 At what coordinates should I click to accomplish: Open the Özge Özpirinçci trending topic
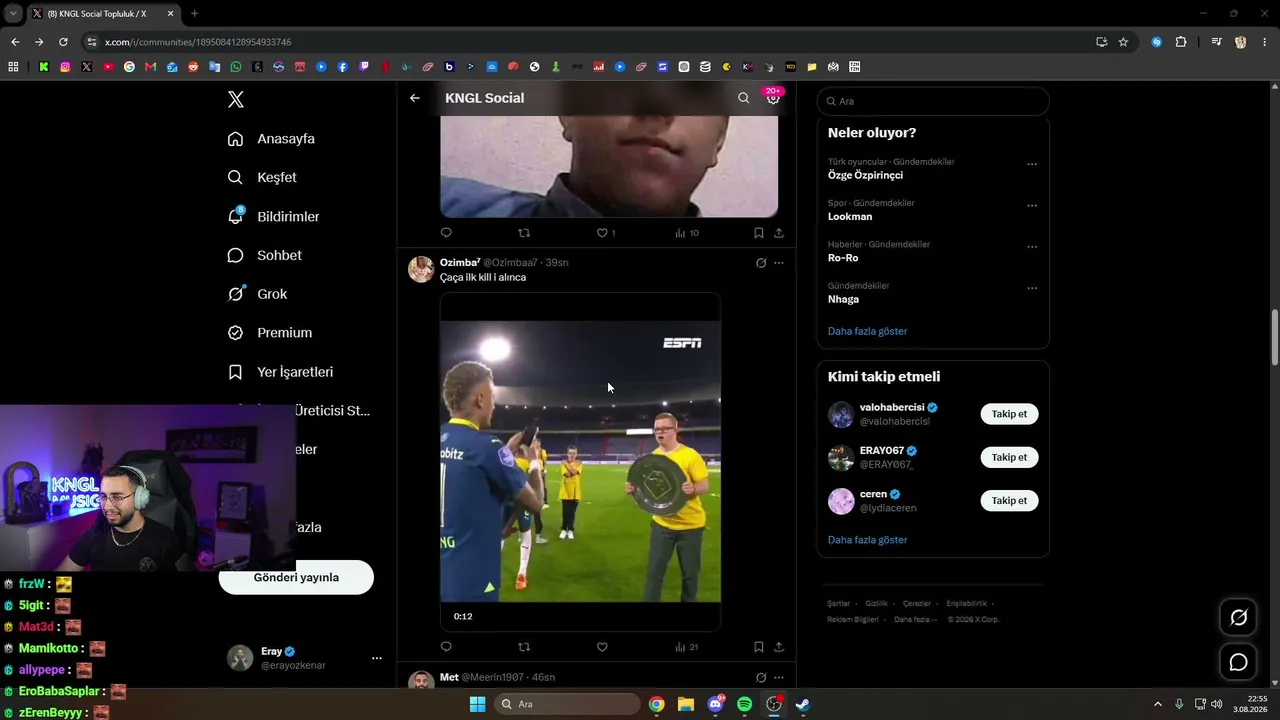tap(865, 175)
